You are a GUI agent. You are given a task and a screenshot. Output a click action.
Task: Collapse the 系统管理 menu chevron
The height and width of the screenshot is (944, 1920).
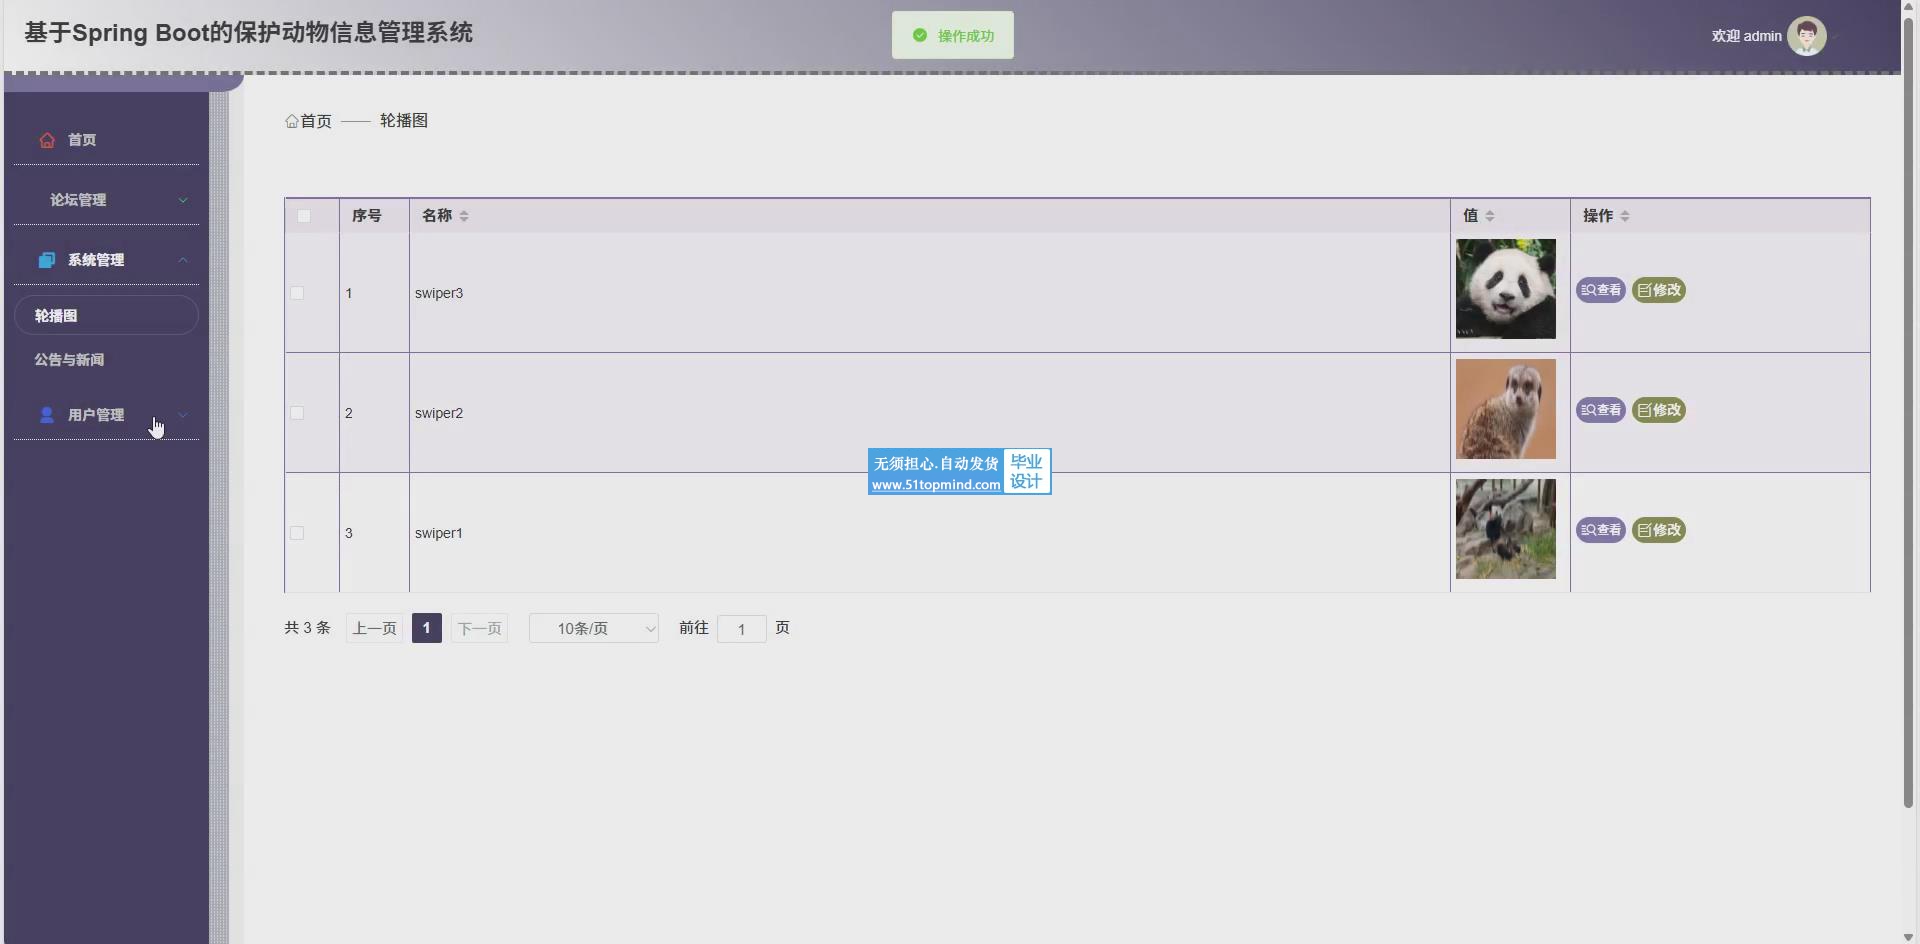point(183,260)
